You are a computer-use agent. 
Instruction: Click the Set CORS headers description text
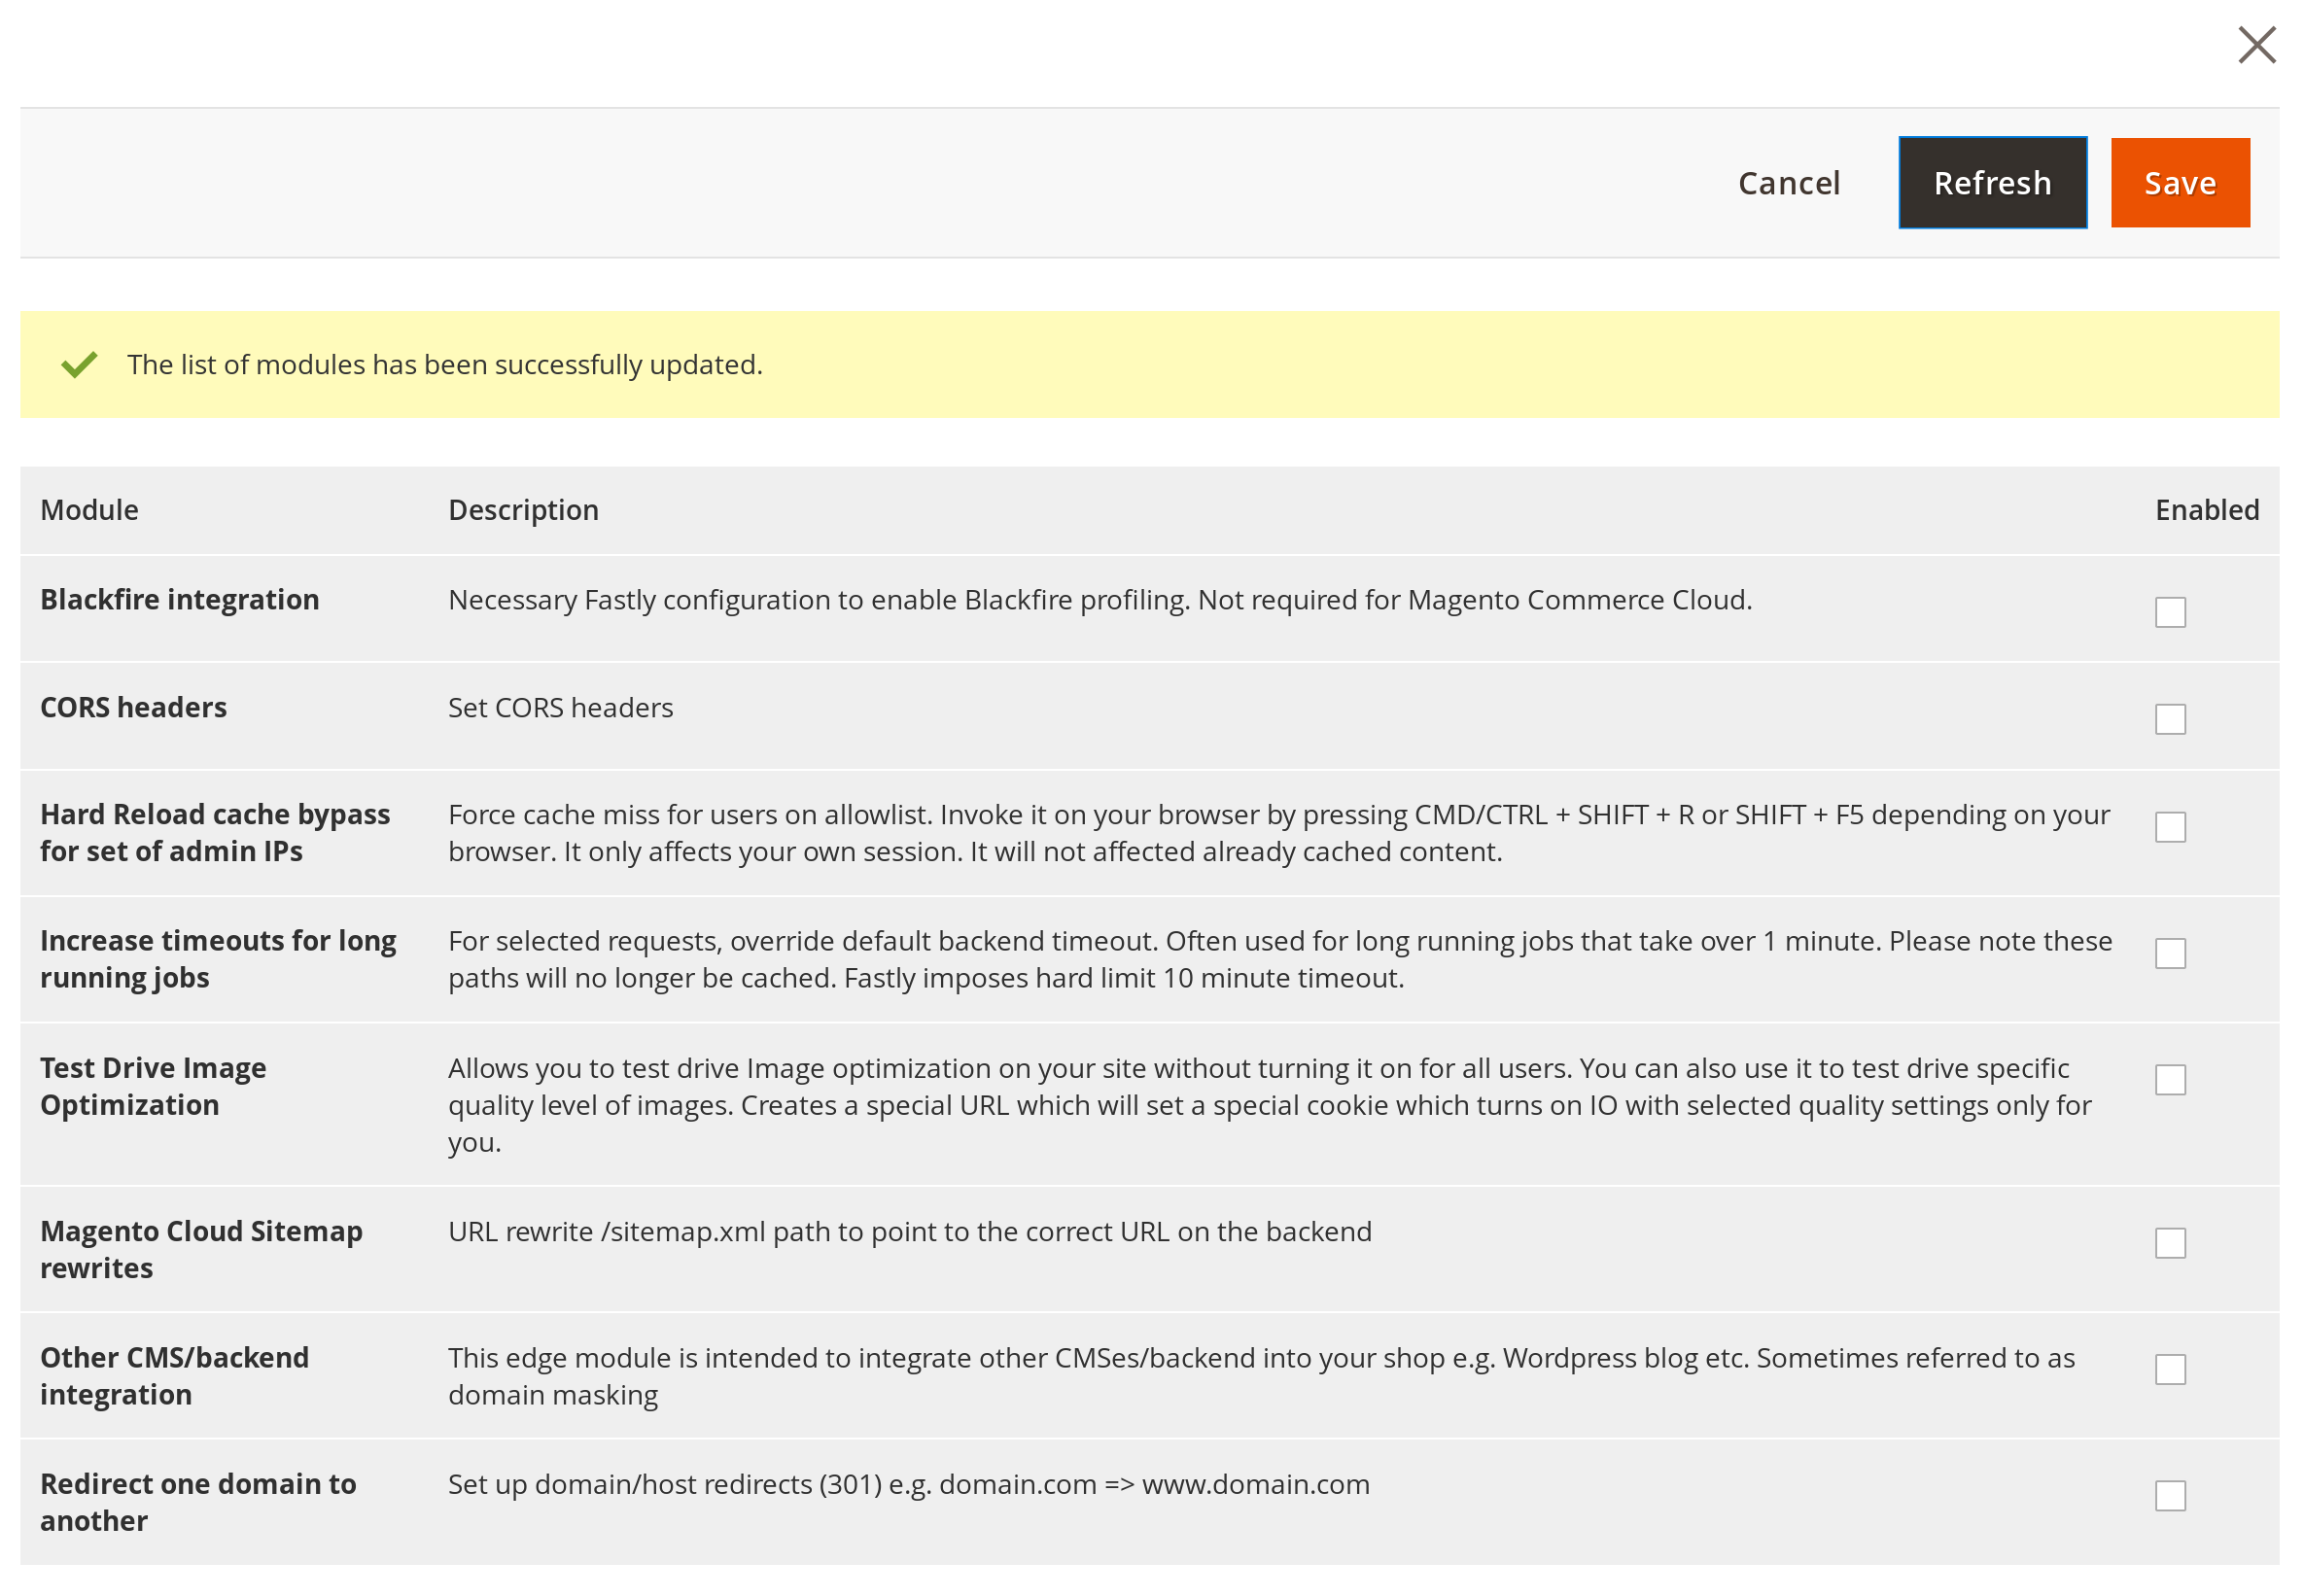[x=560, y=708]
